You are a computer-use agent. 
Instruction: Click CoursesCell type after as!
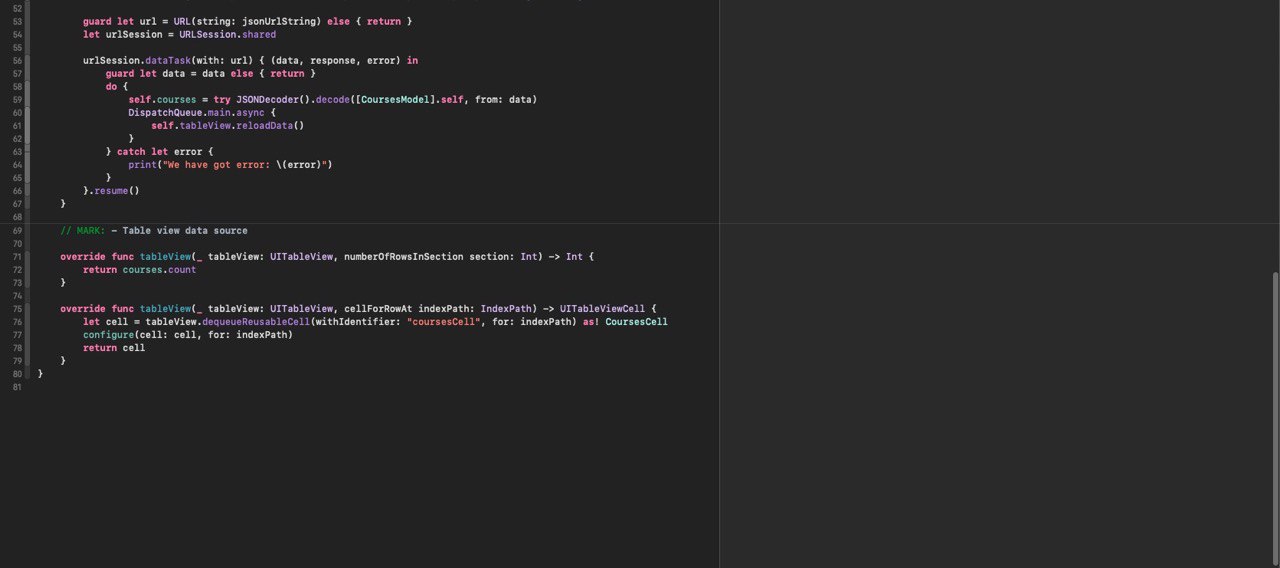point(636,321)
